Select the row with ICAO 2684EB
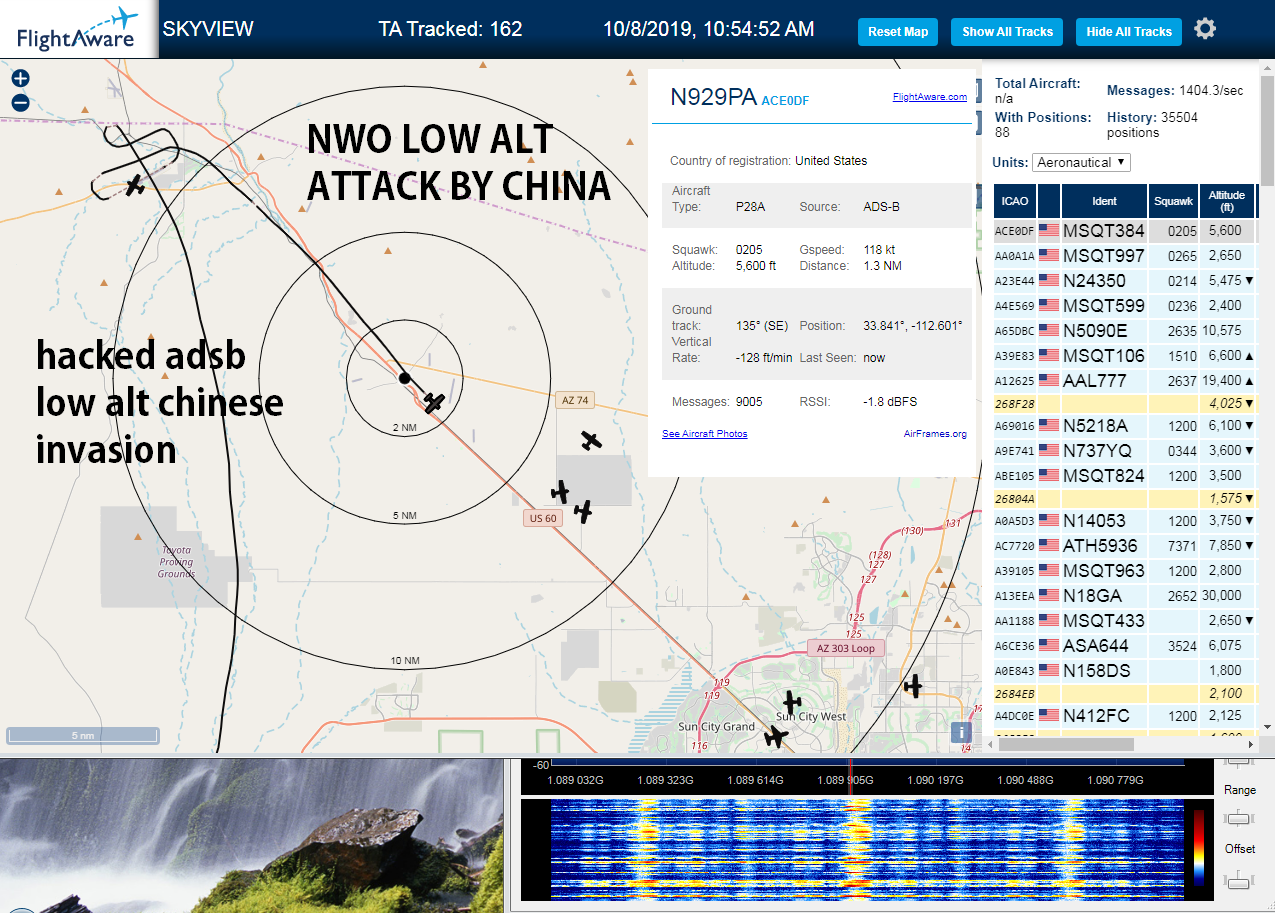 (1124, 693)
